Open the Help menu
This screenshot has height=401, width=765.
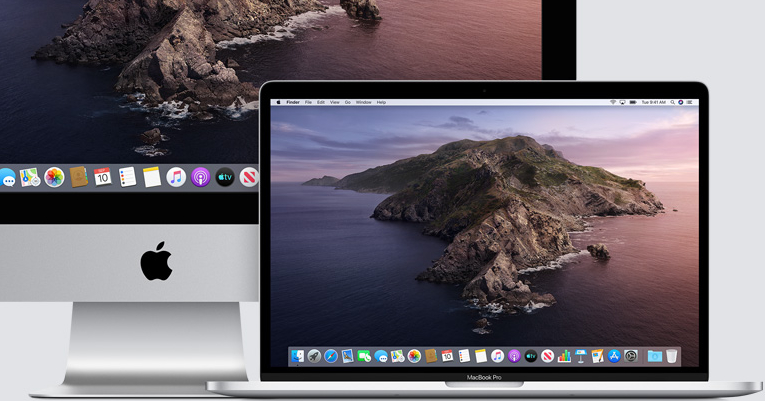point(382,102)
